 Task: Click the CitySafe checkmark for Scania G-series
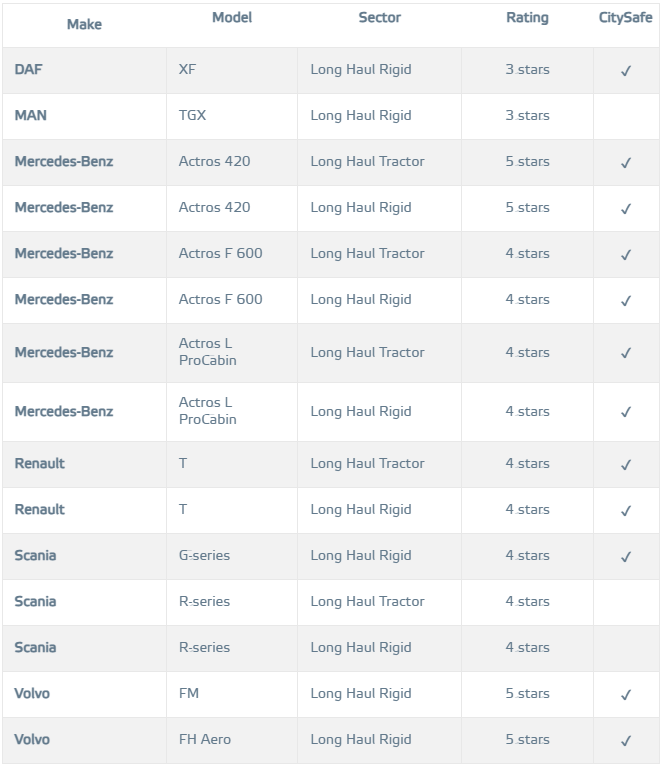pos(626,556)
